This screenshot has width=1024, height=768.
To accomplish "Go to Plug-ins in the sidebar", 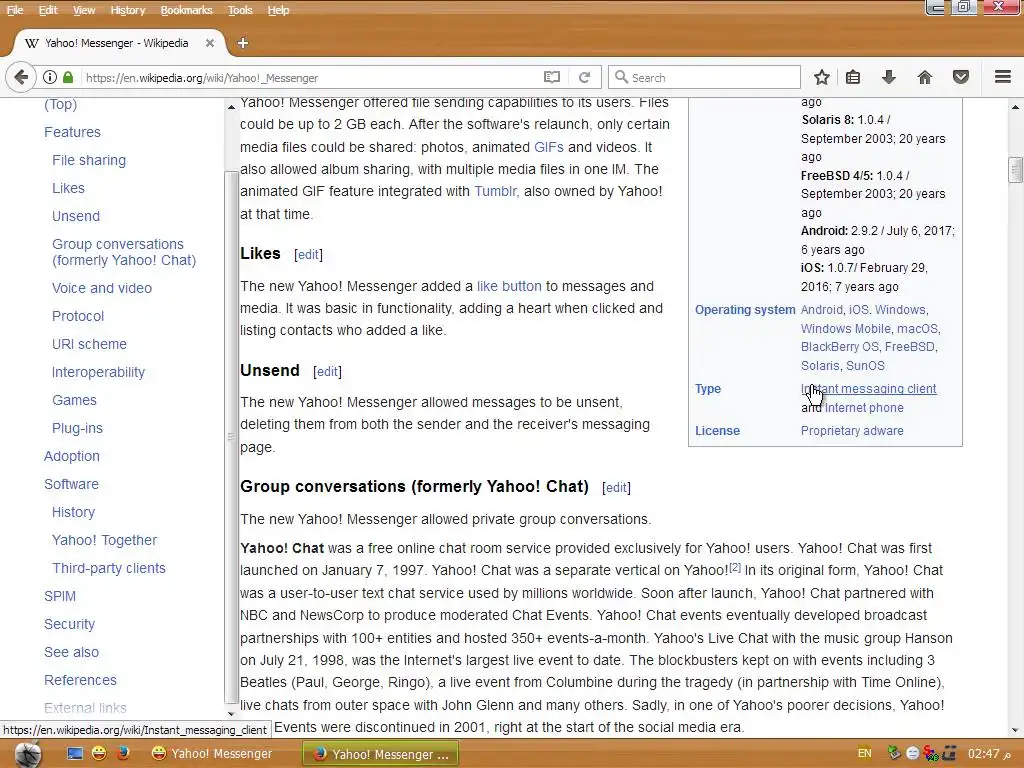I will click(x=77, y=428).
